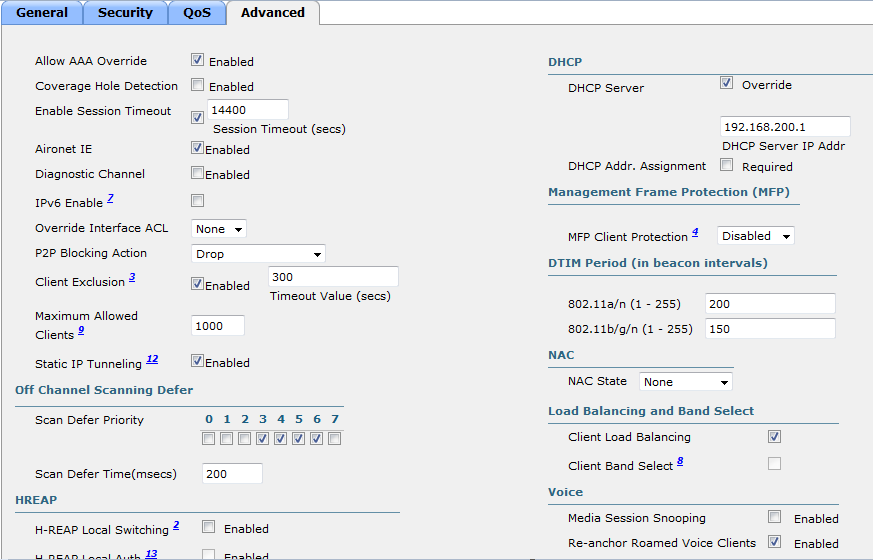
Task: Open the Security tab
Action: coord(125,13)
